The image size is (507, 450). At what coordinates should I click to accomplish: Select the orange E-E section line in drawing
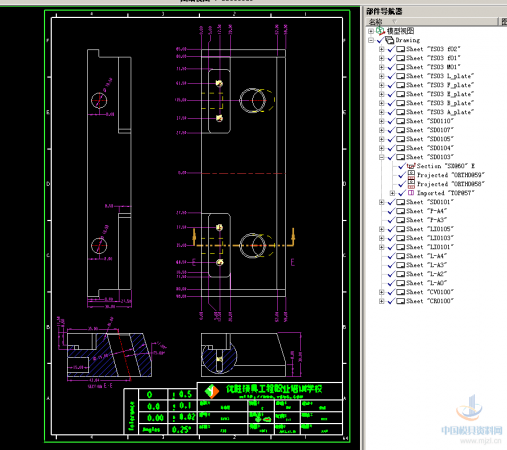[x=243, y=245]
